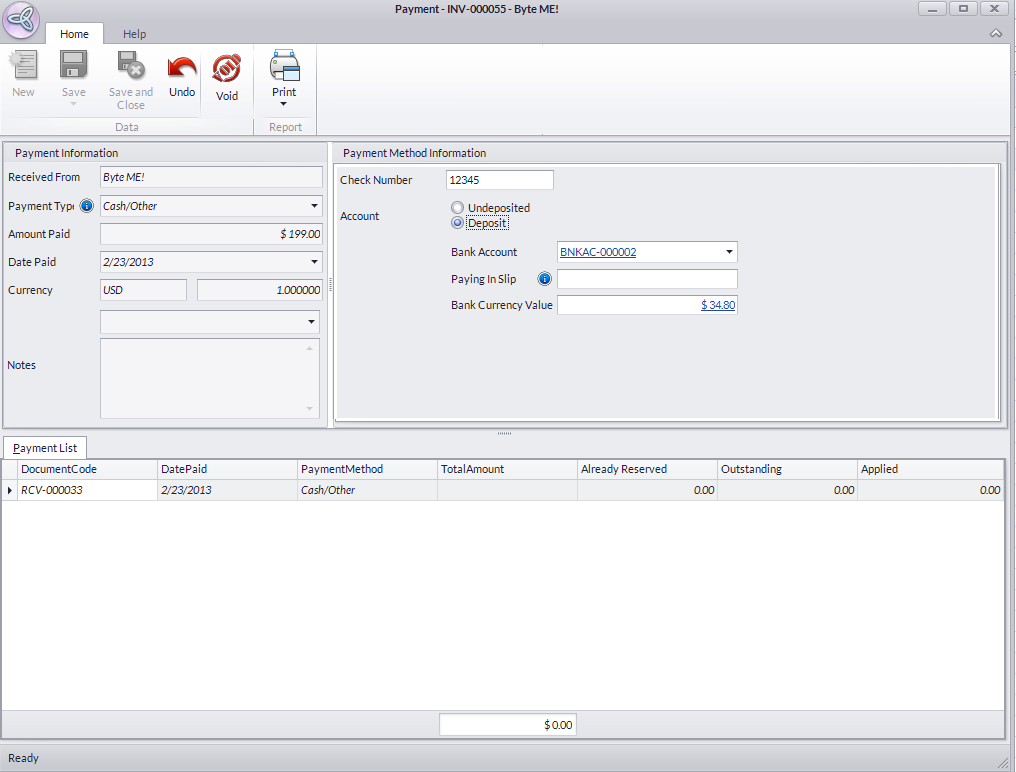Click the Save and Close icon

click(131, 67)
